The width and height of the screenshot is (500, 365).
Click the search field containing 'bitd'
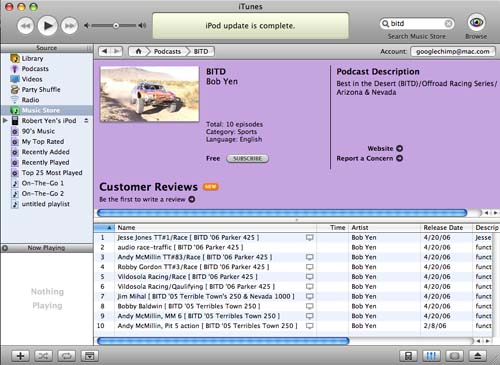tap(417, 23)
